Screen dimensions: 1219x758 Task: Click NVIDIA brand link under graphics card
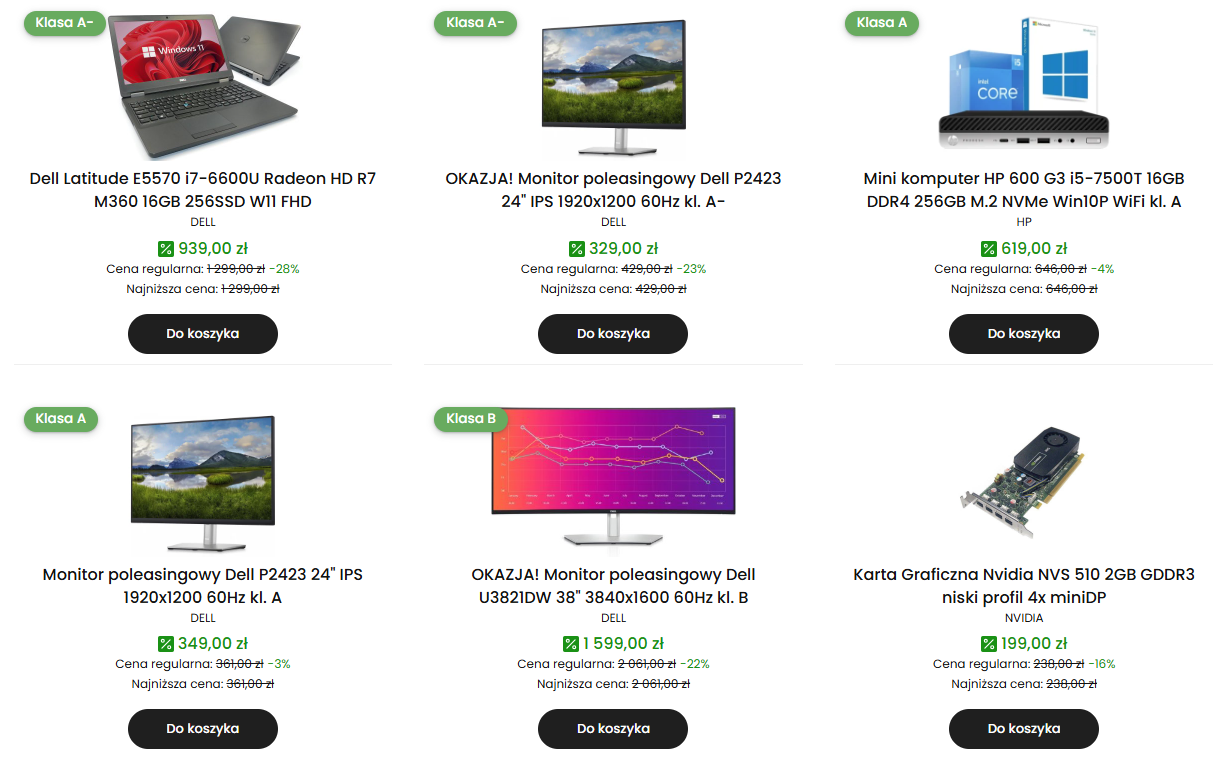1023,618
